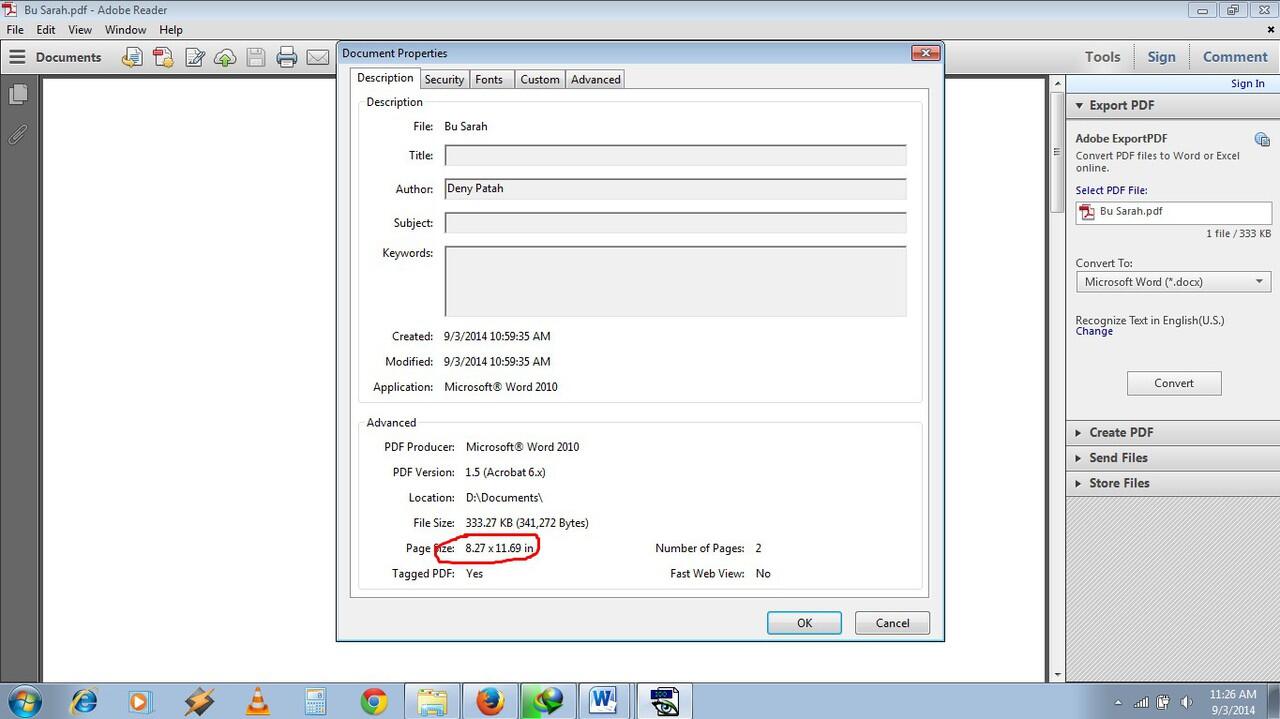Launch Internet Explorer from taskbar

click(84, 701)
